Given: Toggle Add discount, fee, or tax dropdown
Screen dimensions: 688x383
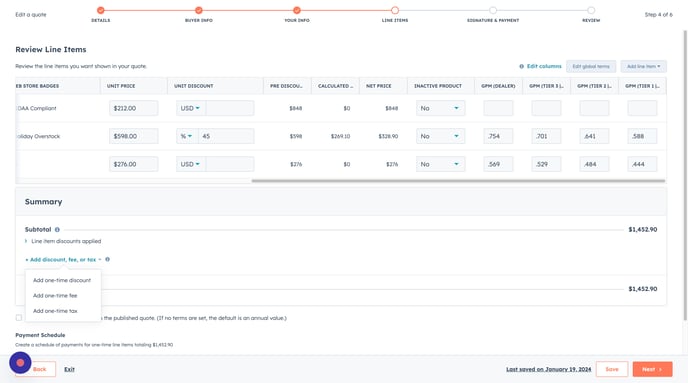Looking at the screenshot, I should coord(63,260).
